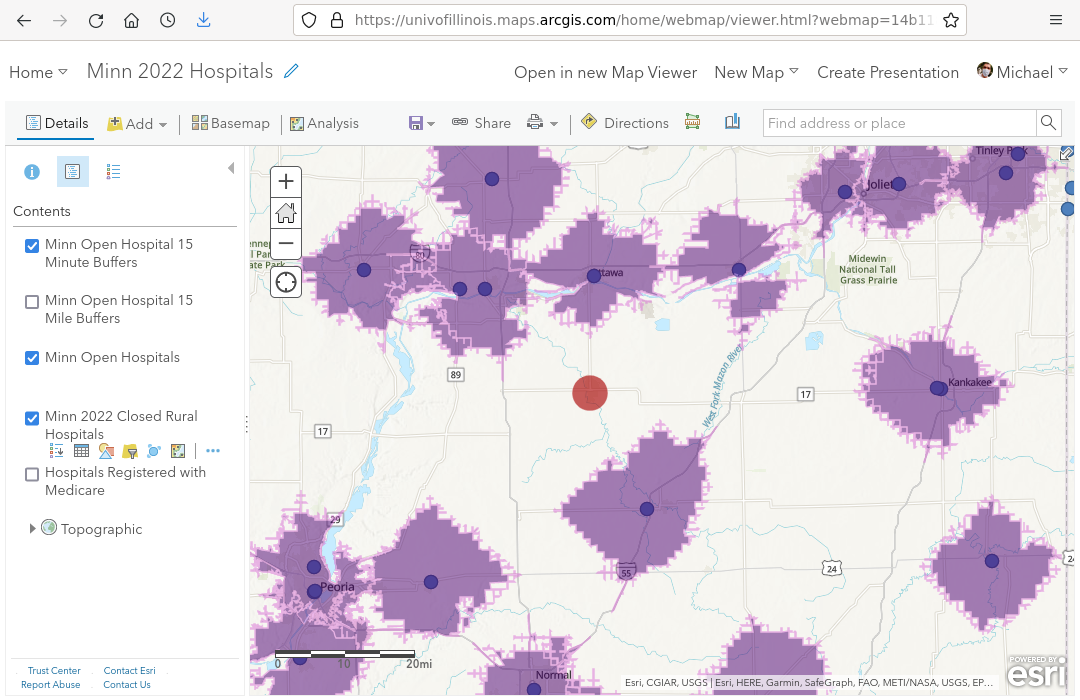Open the Bookmarks tool
The image size is (1080, 700).
coord(732,123)
